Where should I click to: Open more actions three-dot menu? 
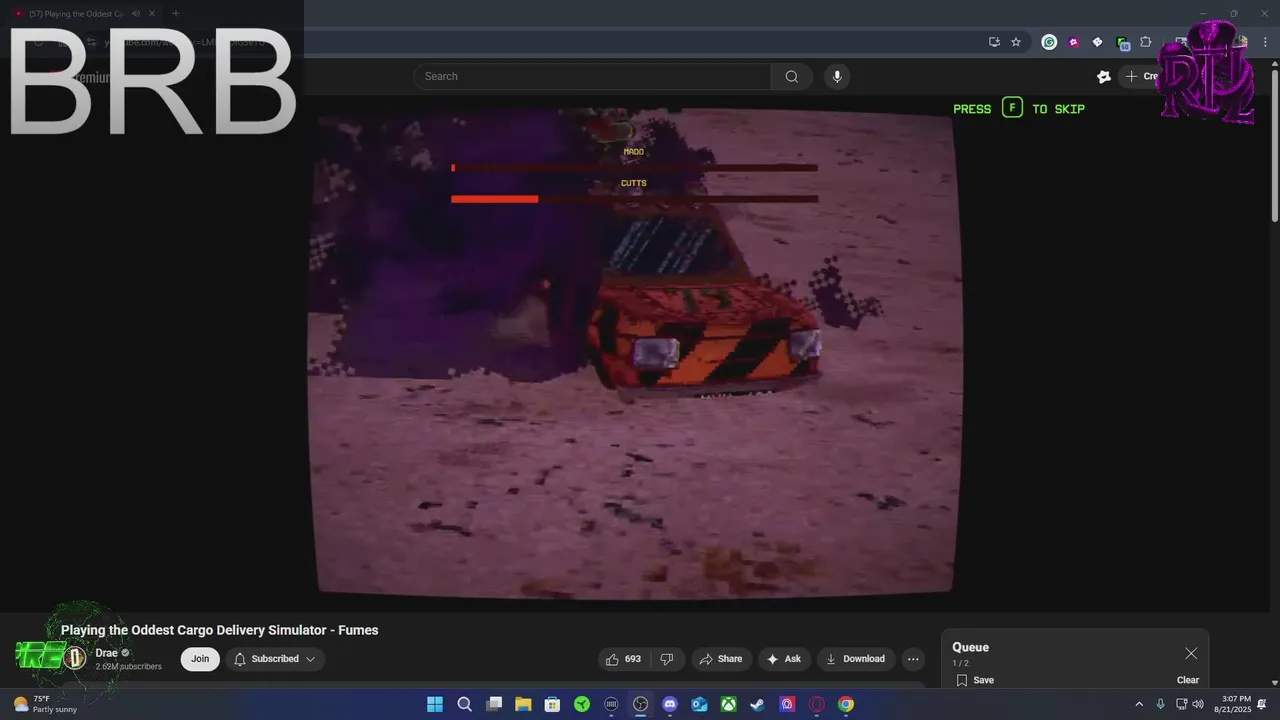[x=912, y=659]
